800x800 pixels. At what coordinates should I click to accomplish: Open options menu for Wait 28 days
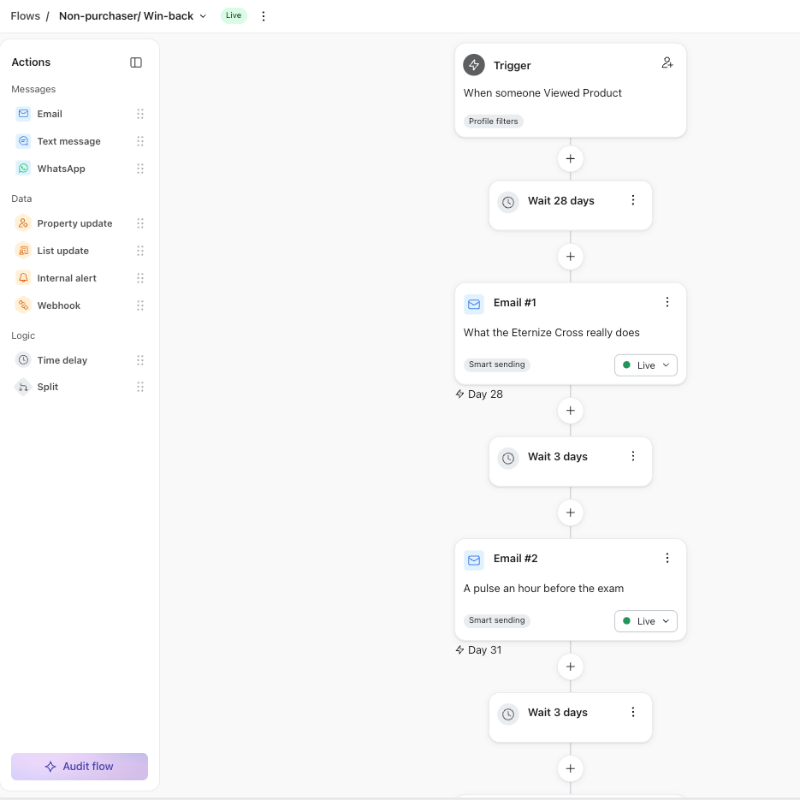coord(633,200)
